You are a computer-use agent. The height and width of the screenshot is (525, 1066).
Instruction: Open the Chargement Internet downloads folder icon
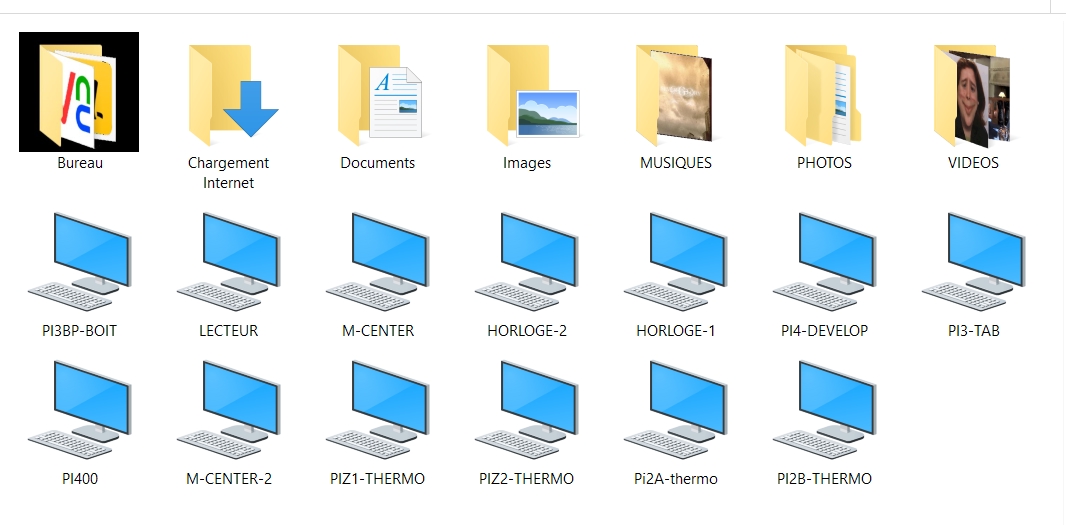pos(233,95)
